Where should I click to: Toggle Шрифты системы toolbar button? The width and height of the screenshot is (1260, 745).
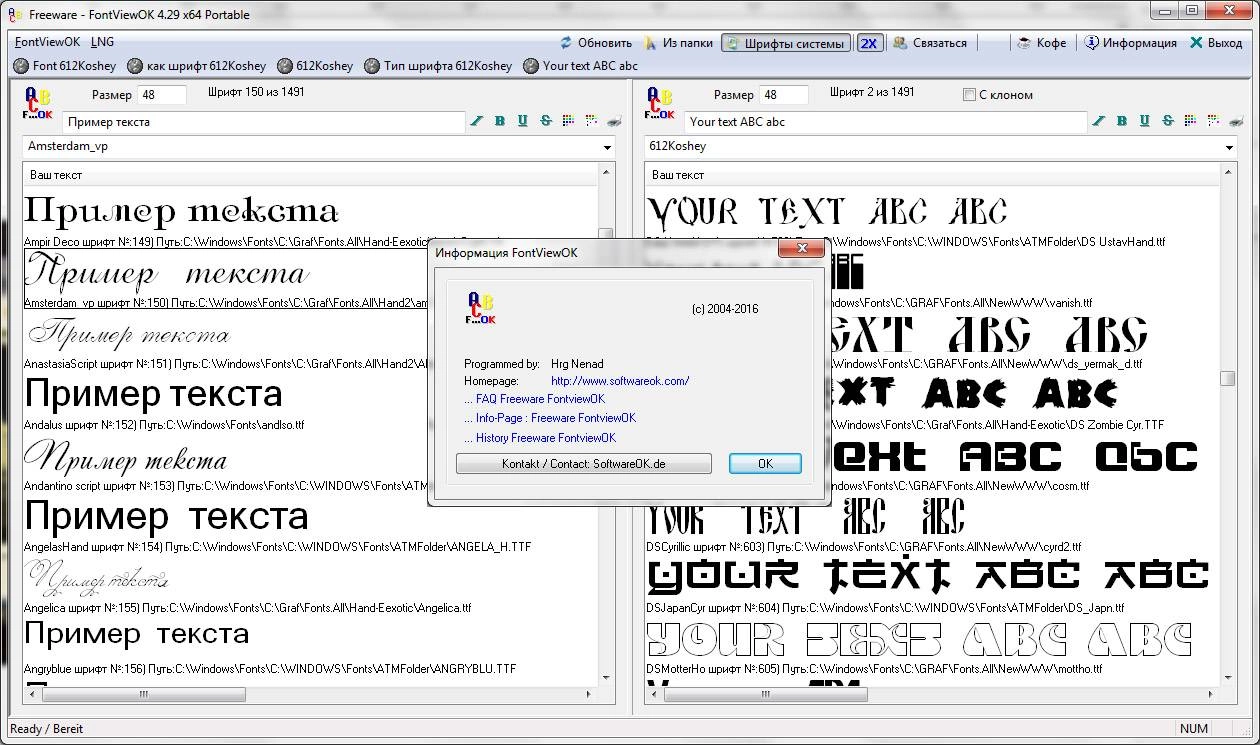786,43
